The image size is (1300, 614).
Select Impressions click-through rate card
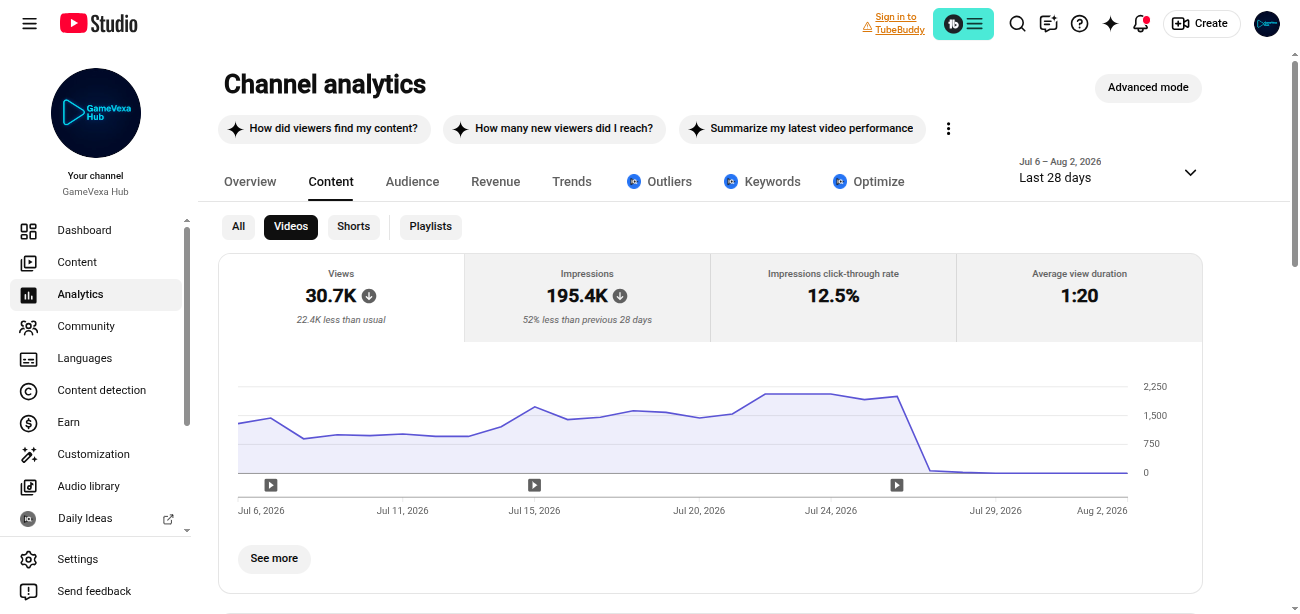pyautogui.click(x=833, y=298)
